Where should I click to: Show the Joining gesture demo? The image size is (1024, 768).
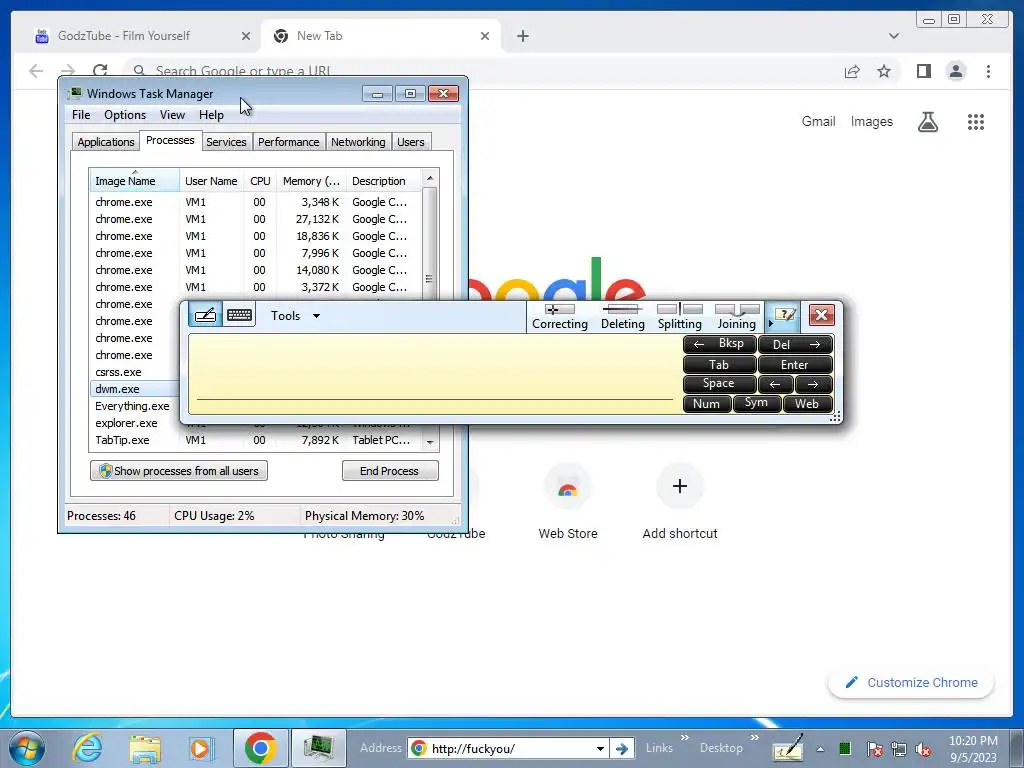[737, 317]
